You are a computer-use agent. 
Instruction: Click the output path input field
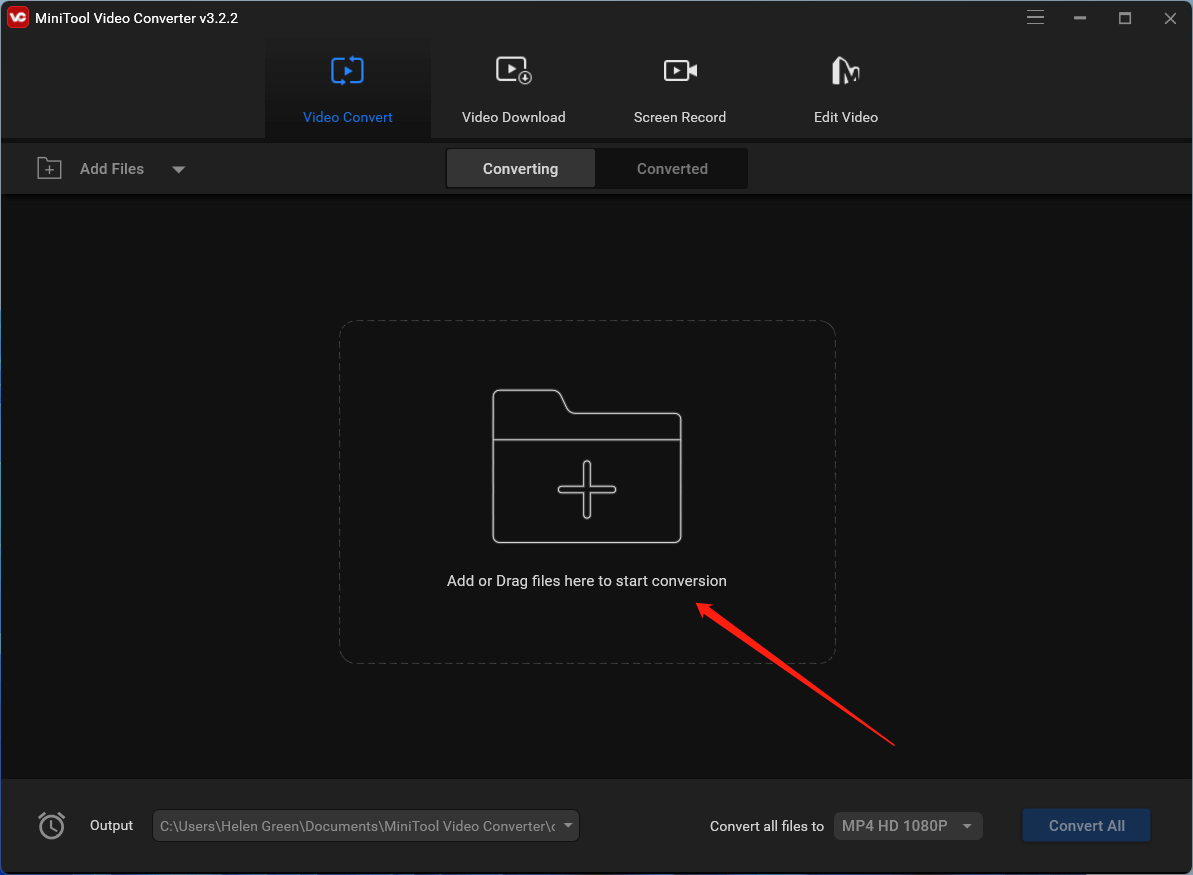[x=350, y=825]
